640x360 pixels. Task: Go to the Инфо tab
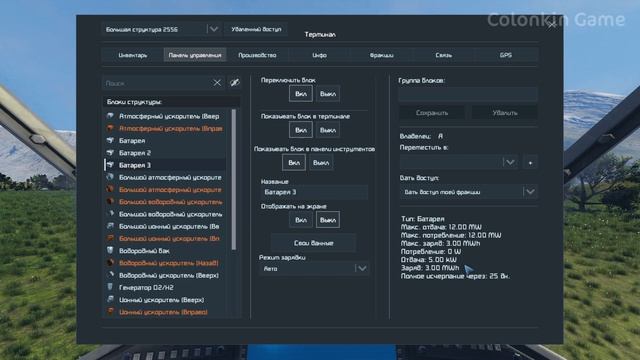(319, 55)
